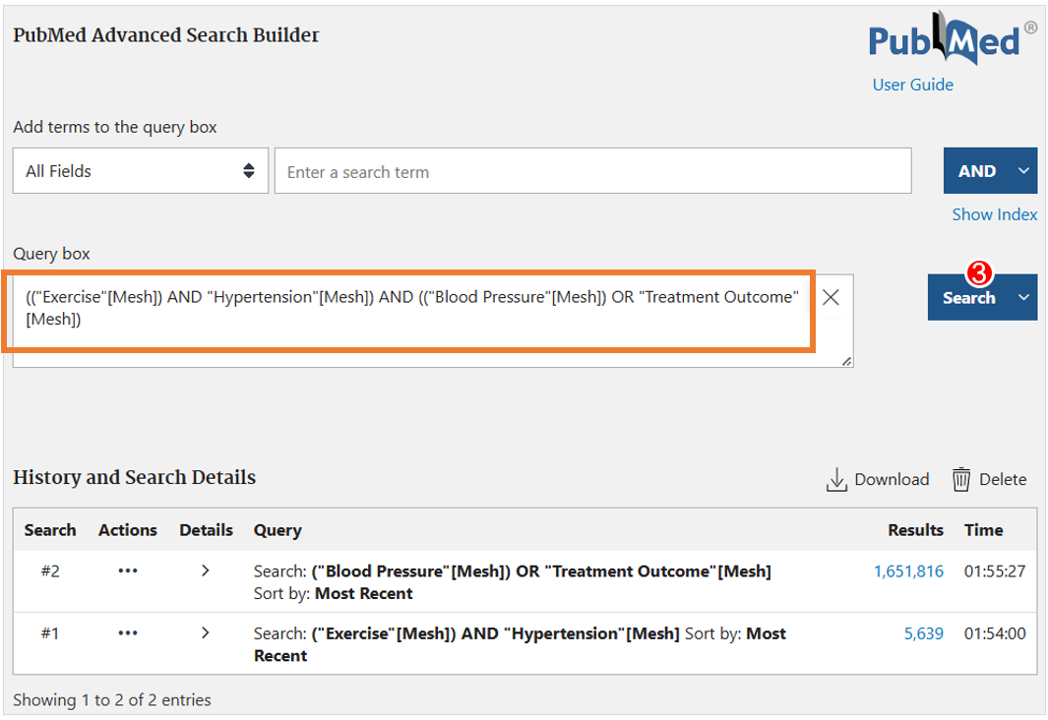Expand details chevron for search #1
1048x720 pixels.
pos(205,632)
